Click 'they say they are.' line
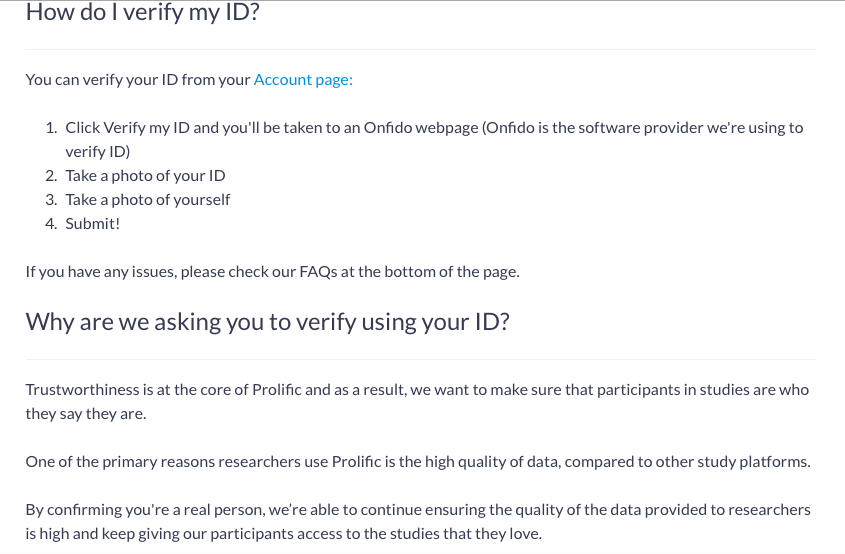845x554 pixels. (x=86, y=414)
